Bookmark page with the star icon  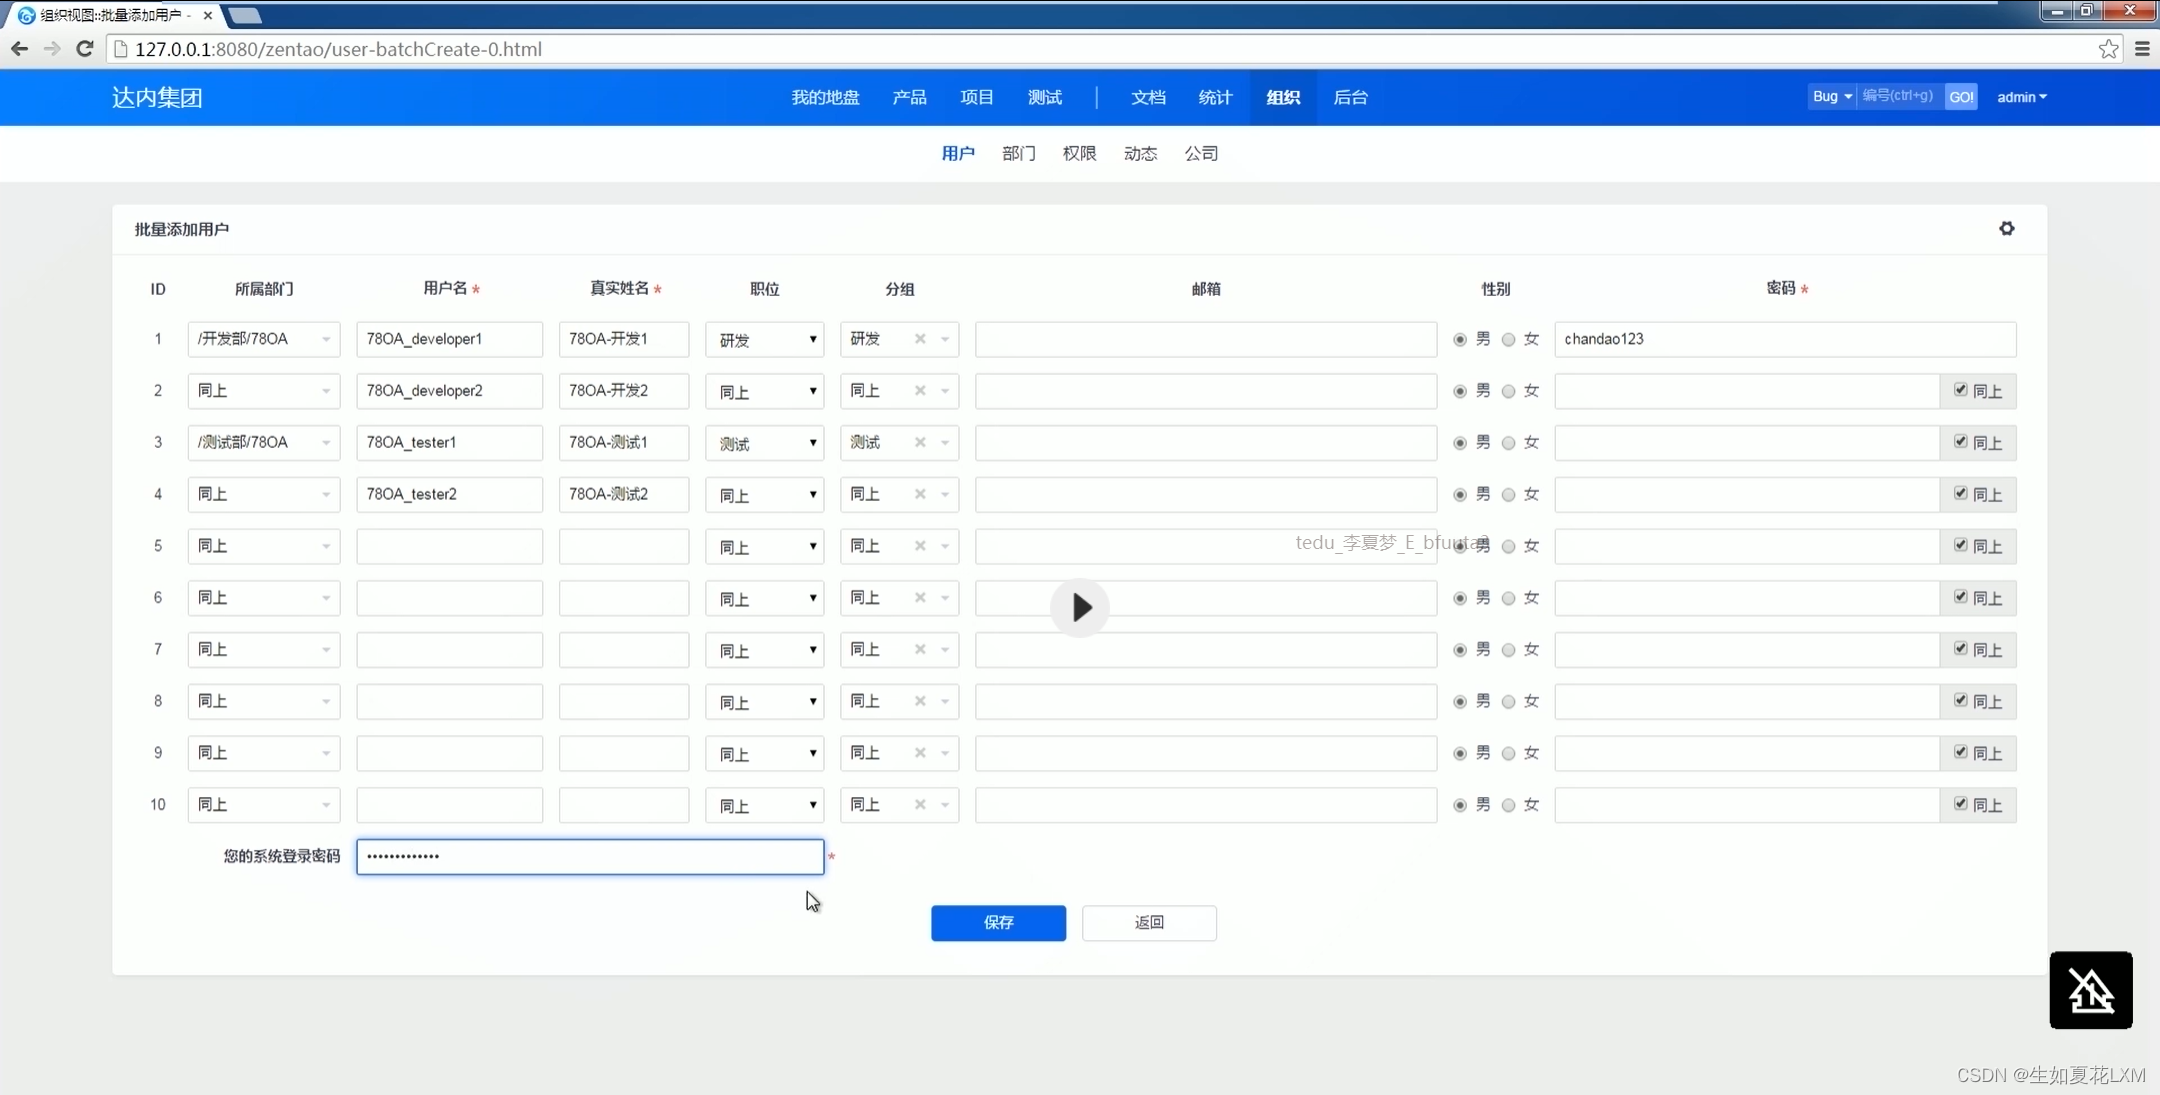[x=2108, y=49]
